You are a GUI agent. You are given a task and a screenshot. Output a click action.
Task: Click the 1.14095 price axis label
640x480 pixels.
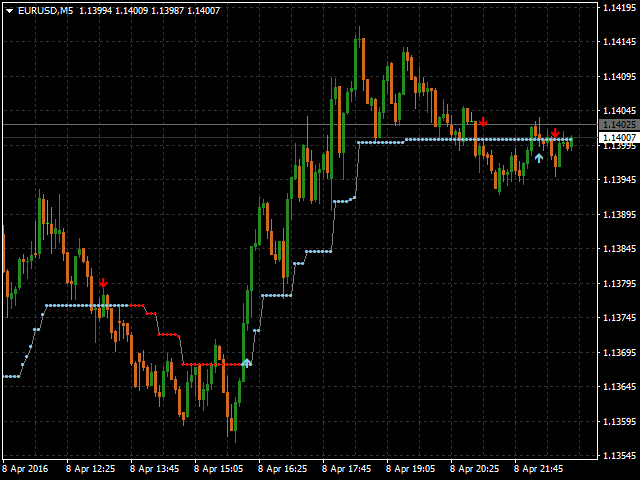[619, 76]
